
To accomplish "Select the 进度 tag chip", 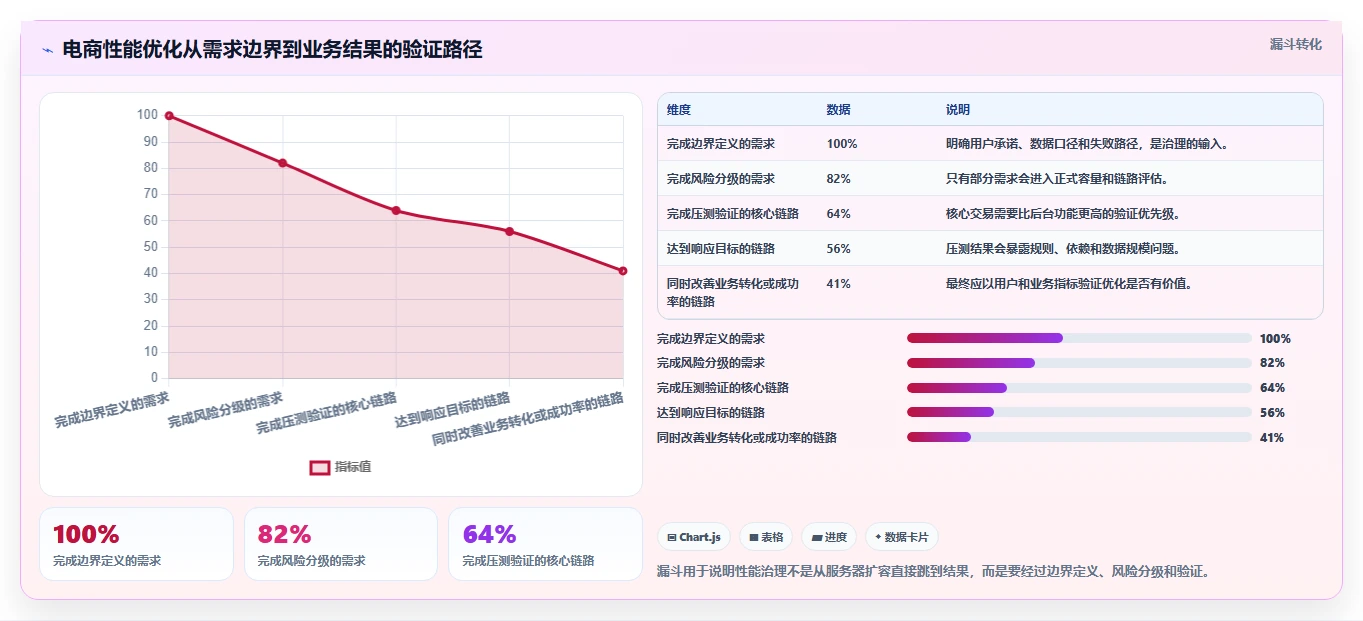I will [829, 537].
